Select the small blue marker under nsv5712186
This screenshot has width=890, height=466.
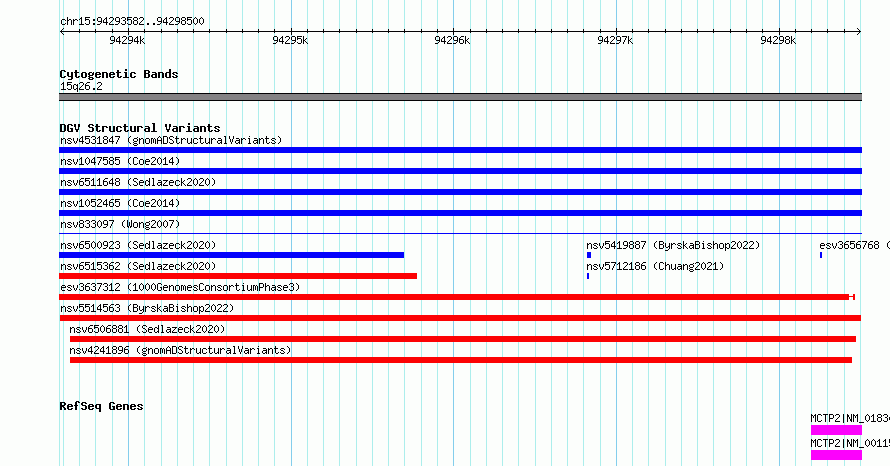588,276
